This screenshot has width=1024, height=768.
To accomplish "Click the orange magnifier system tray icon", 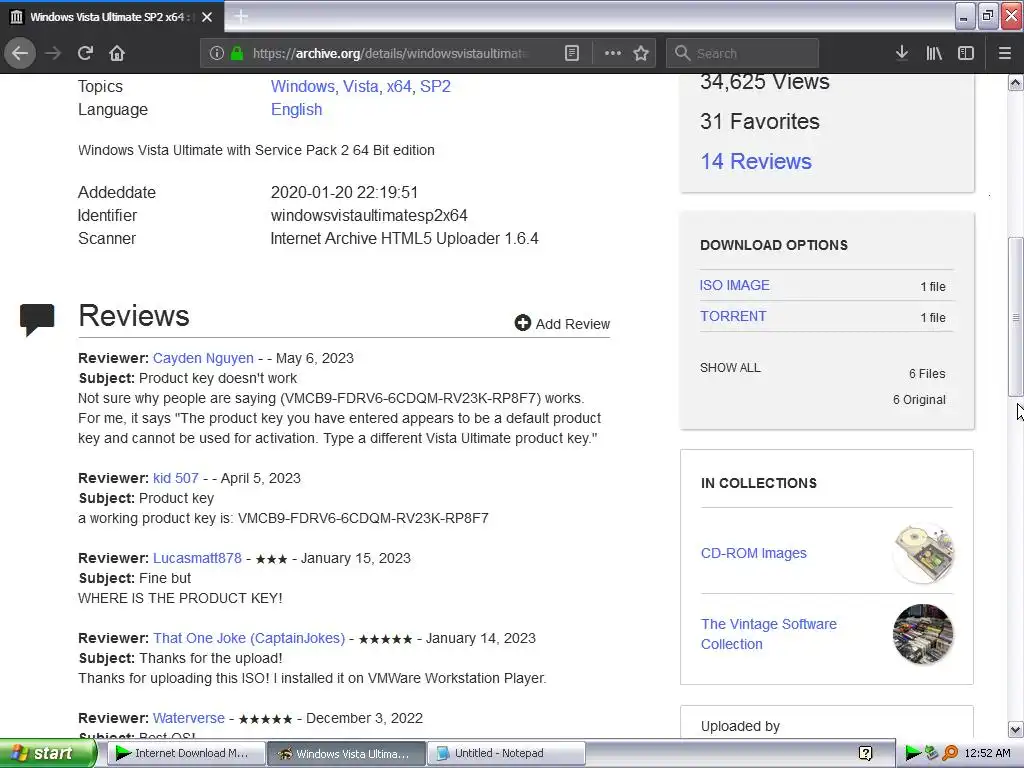I will coord(950,753).
